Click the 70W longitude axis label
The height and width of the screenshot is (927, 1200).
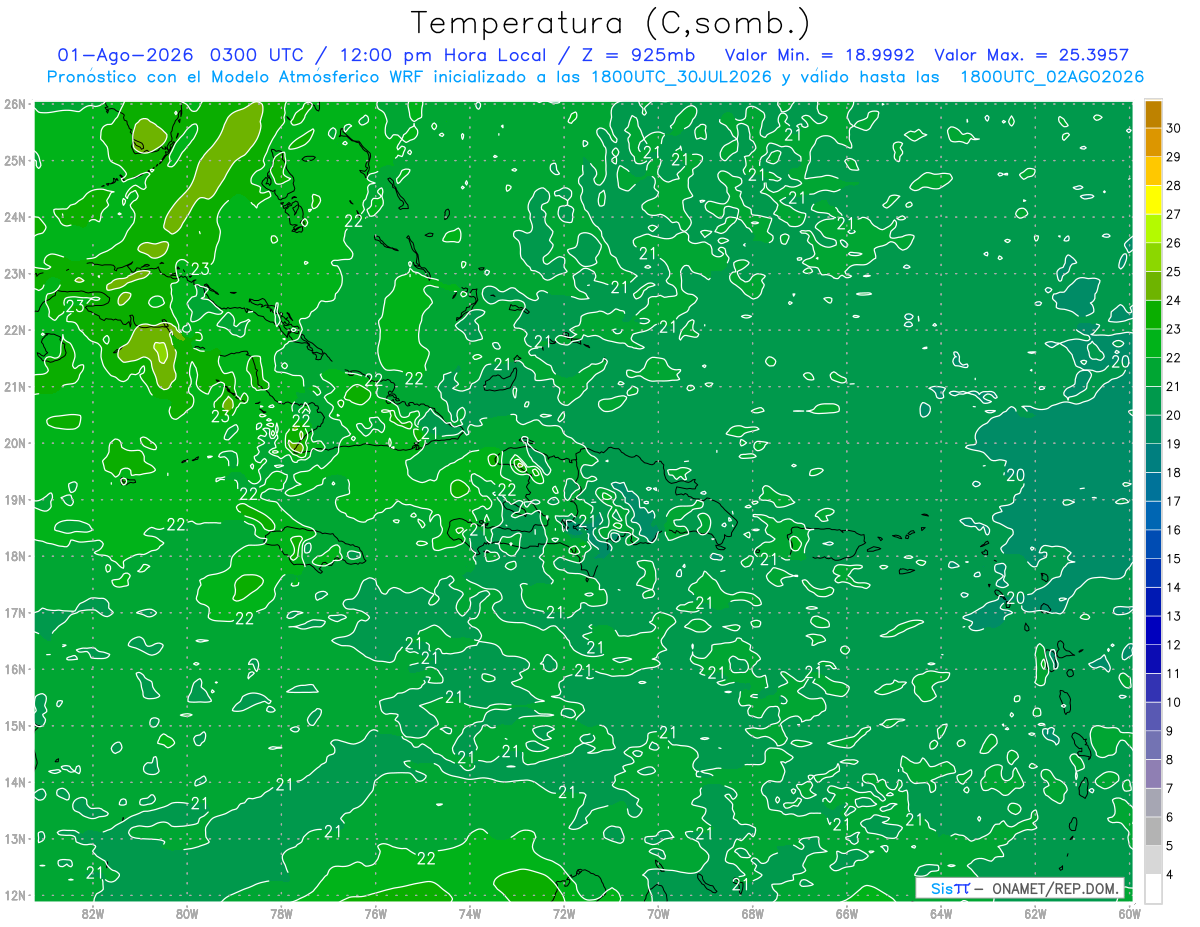658,913
